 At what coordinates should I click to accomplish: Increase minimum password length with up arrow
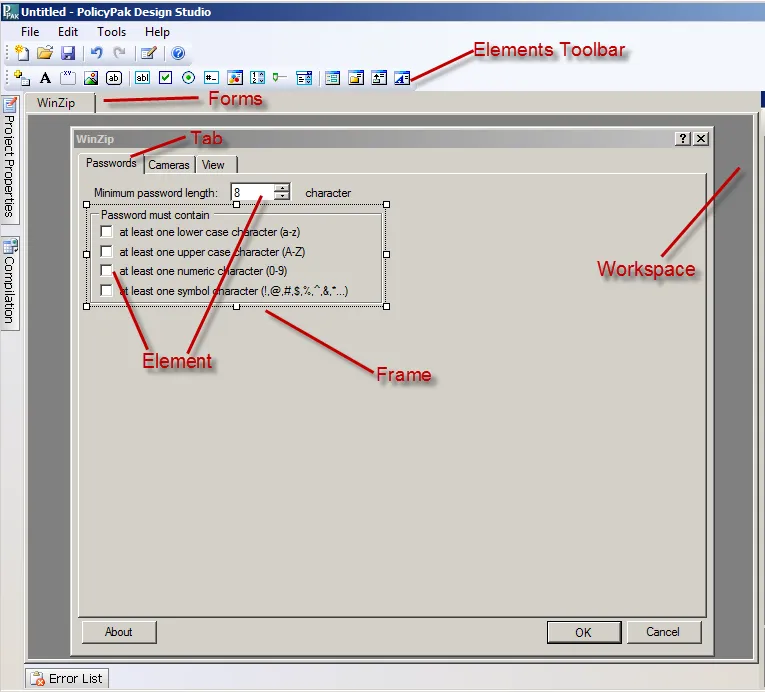282,188
